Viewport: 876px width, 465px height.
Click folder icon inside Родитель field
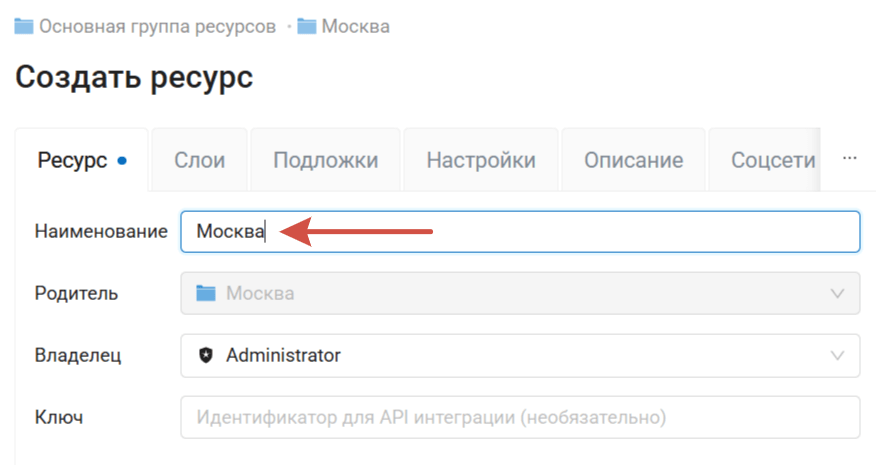[206, 293]
